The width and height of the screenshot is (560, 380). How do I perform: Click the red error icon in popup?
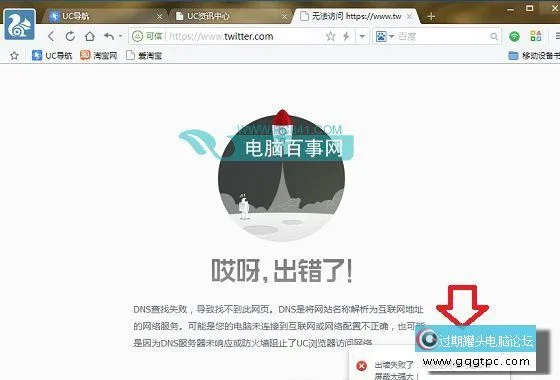(362, 366)
